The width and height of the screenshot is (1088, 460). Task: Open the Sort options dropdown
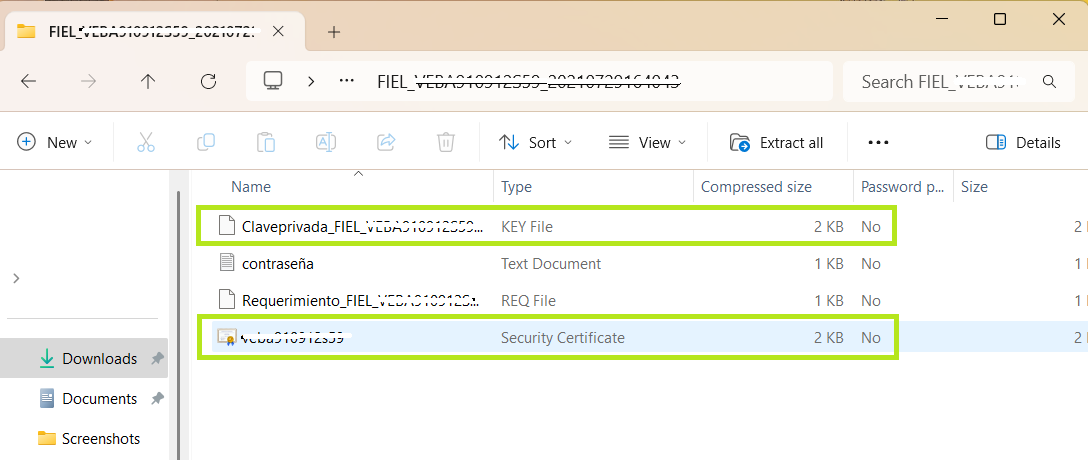coord(536,142)
